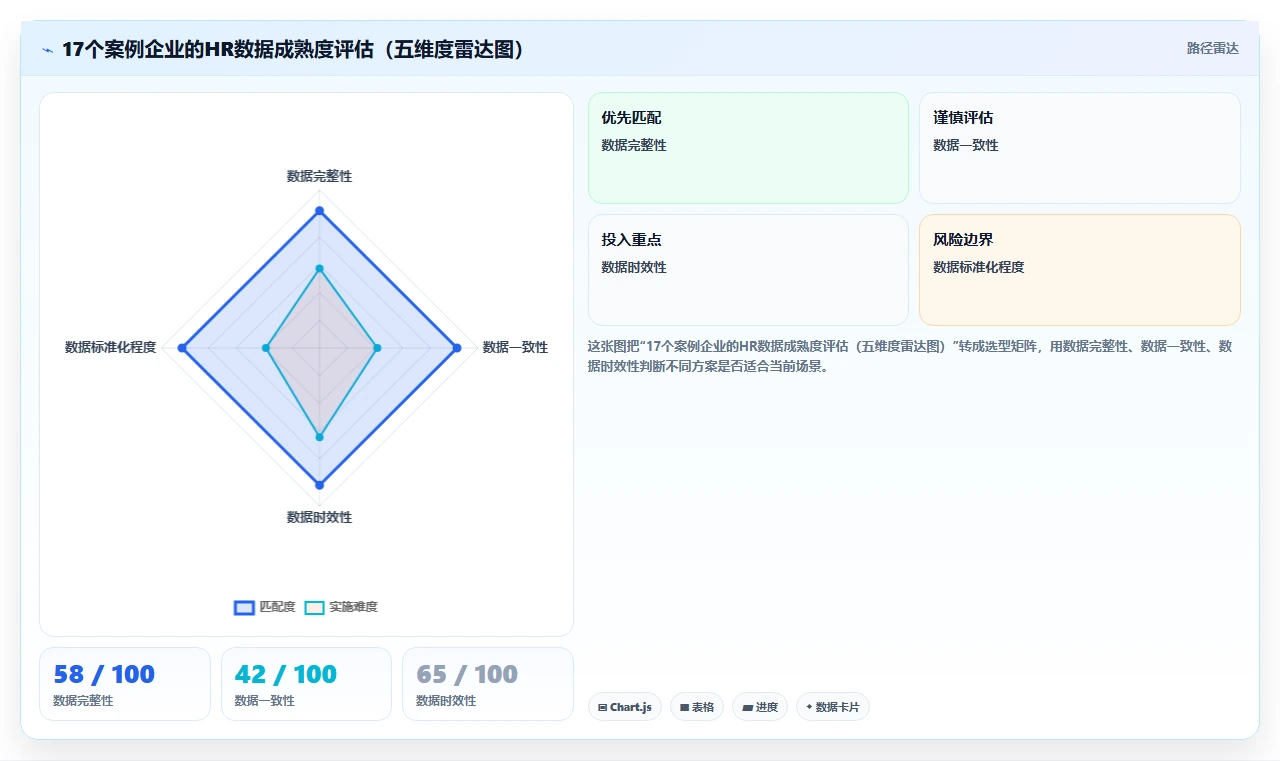
Task: Click 数据时效性 text in 投入重点 card
Action: pos(634,267)
